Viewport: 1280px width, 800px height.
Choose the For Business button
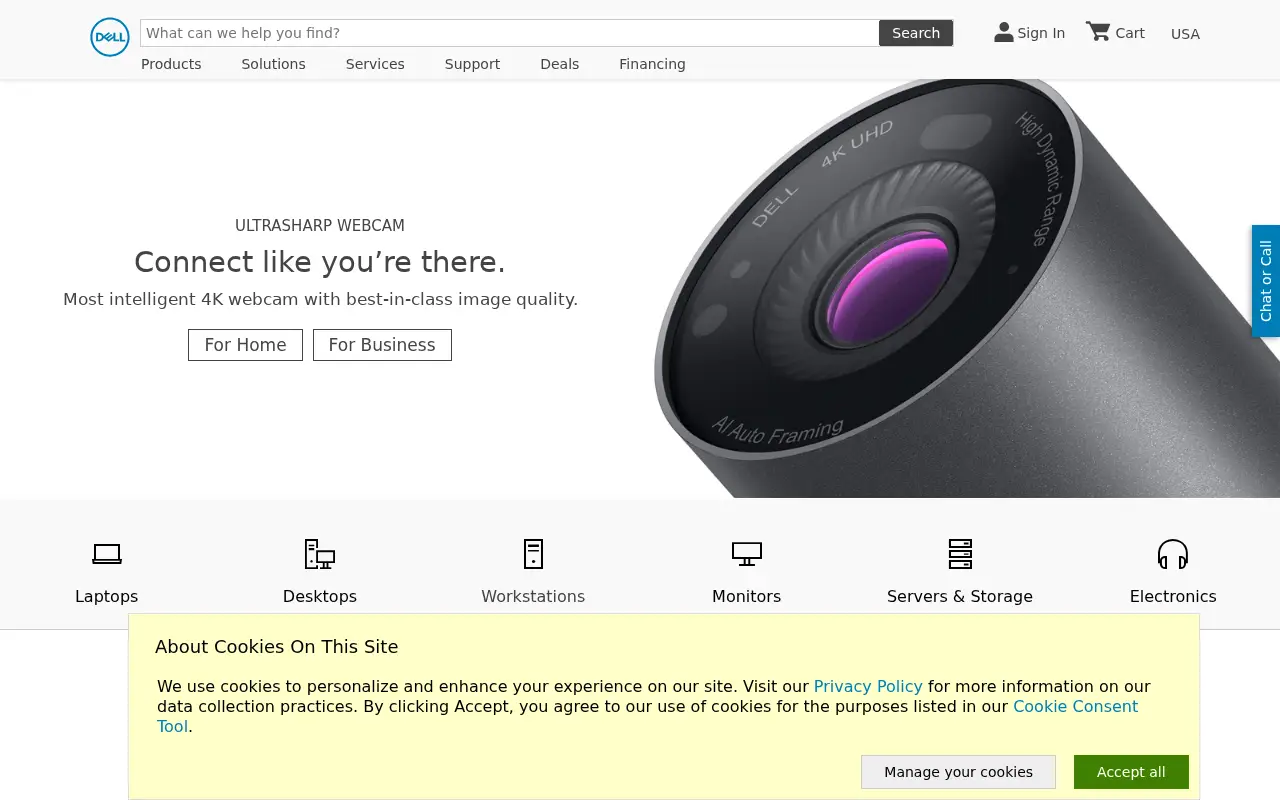382,345
